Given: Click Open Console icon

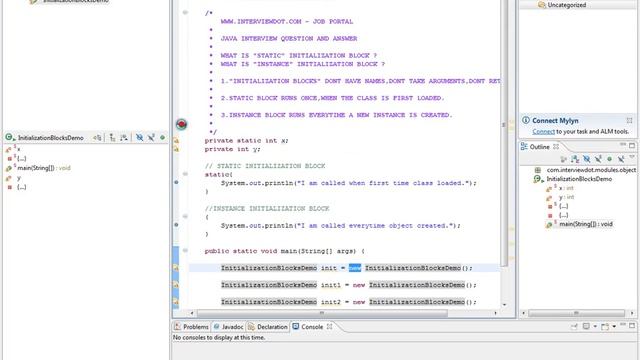Looking at the screenshot, I should (x=605, y=327).
